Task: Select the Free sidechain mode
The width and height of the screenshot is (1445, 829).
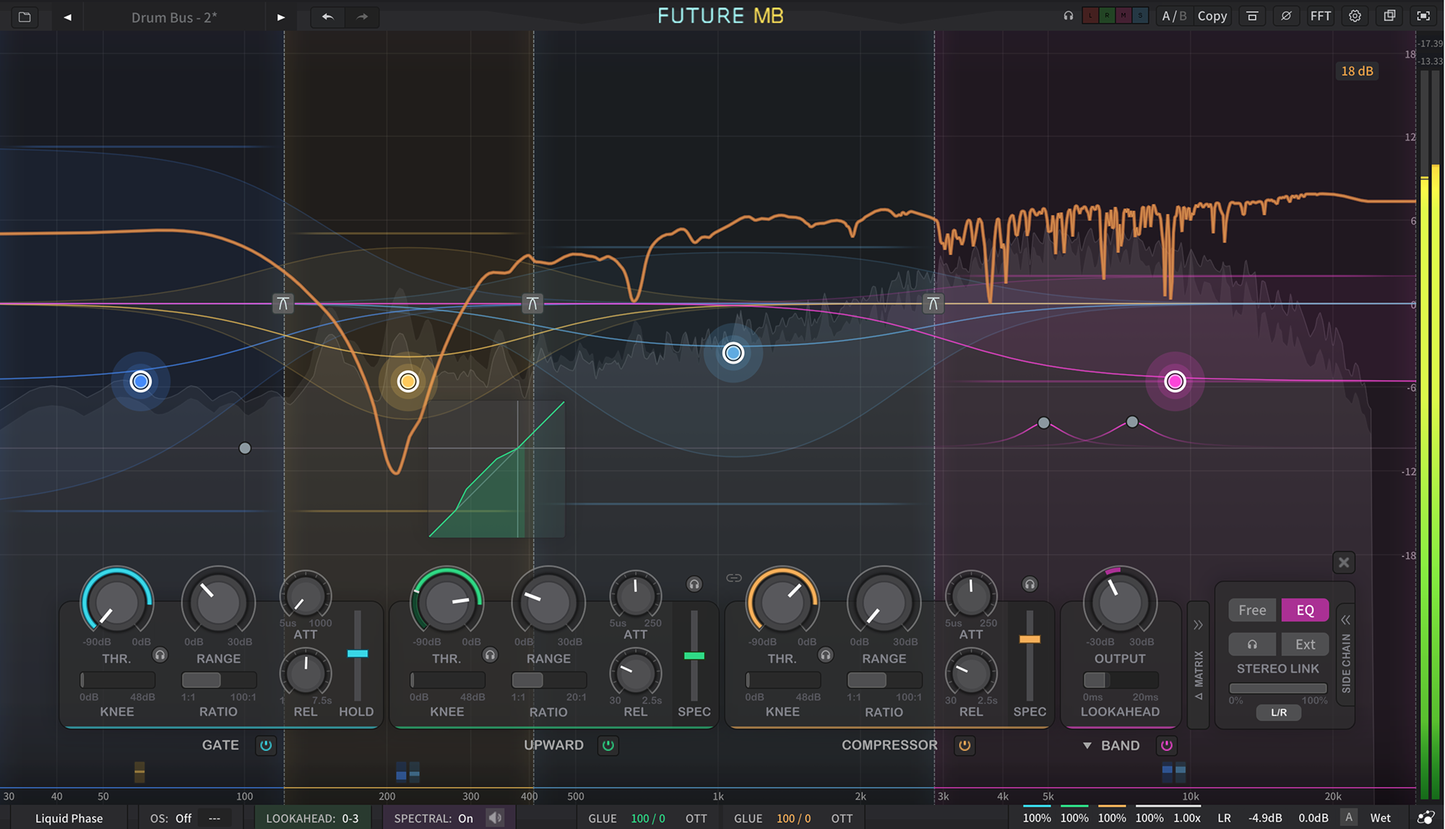Action: click(1252, 610)
